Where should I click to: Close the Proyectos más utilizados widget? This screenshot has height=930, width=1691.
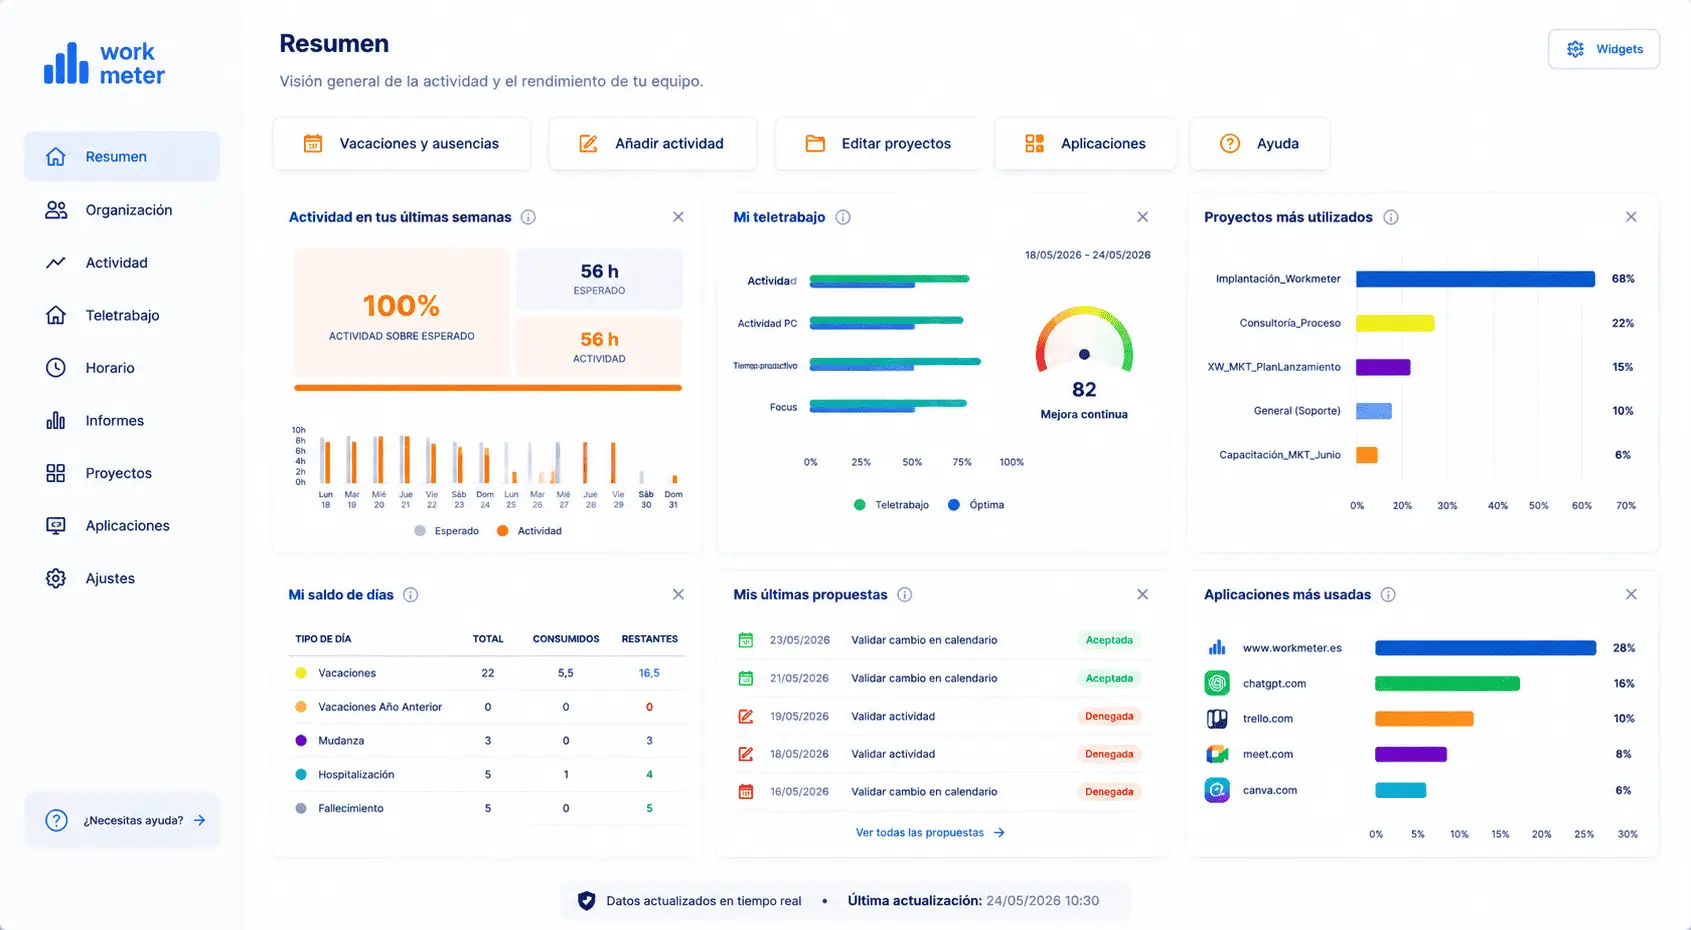tap(1631, 217)
